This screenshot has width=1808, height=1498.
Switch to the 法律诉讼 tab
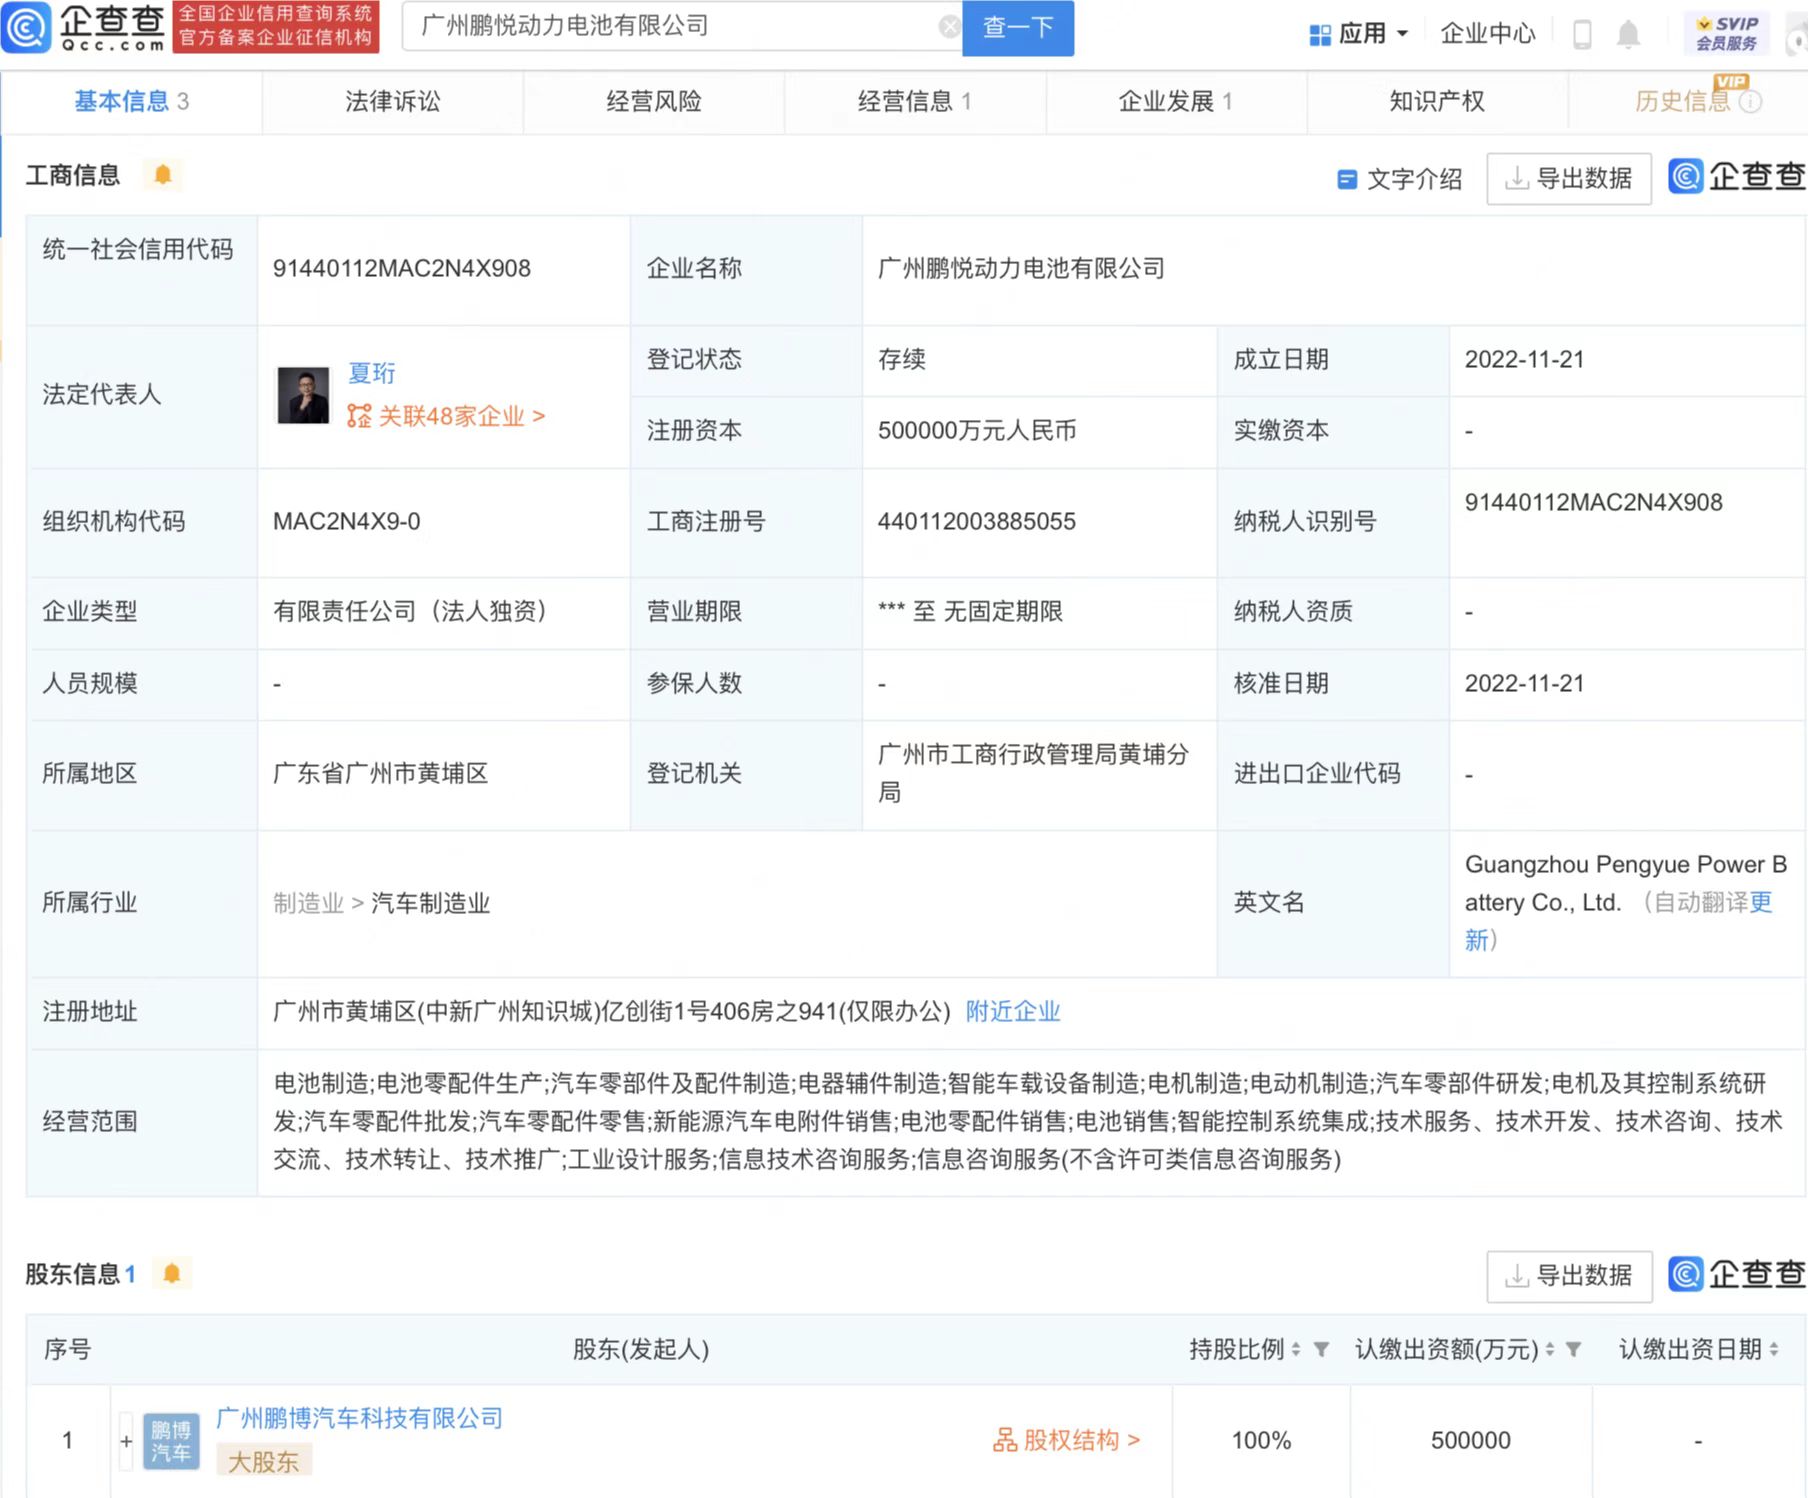[x=392, y=101]
